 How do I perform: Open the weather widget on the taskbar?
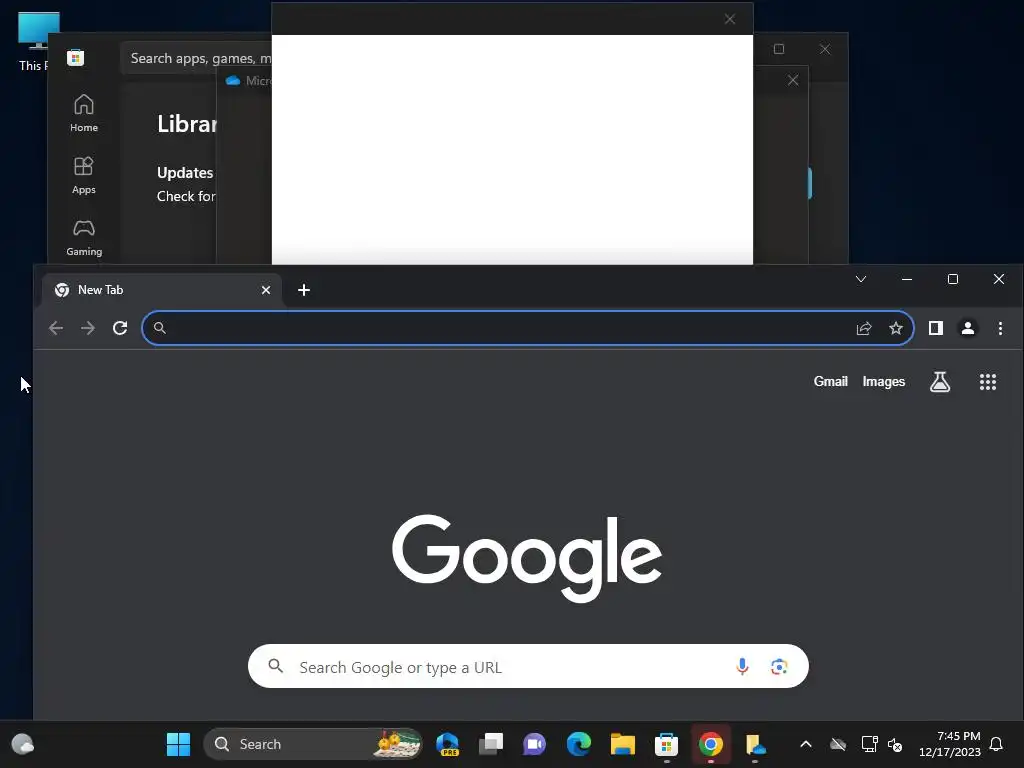pyautogui.click(x=23, y=744)
